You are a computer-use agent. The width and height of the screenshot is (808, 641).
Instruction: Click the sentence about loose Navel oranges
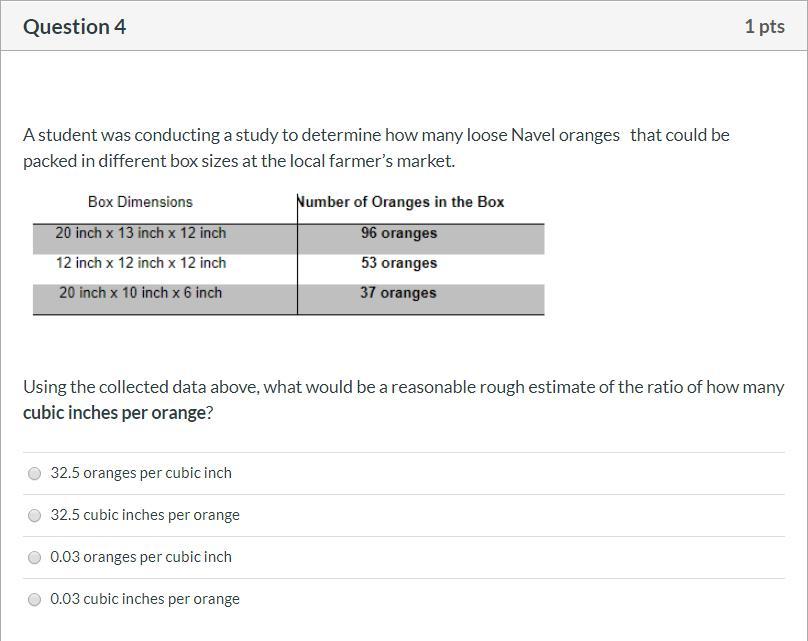click(x=376, y=148)
